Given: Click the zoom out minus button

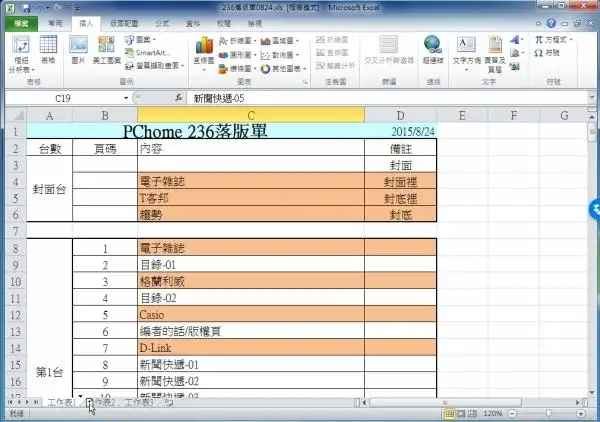Looking at the screenshot, I should (512, 414).
